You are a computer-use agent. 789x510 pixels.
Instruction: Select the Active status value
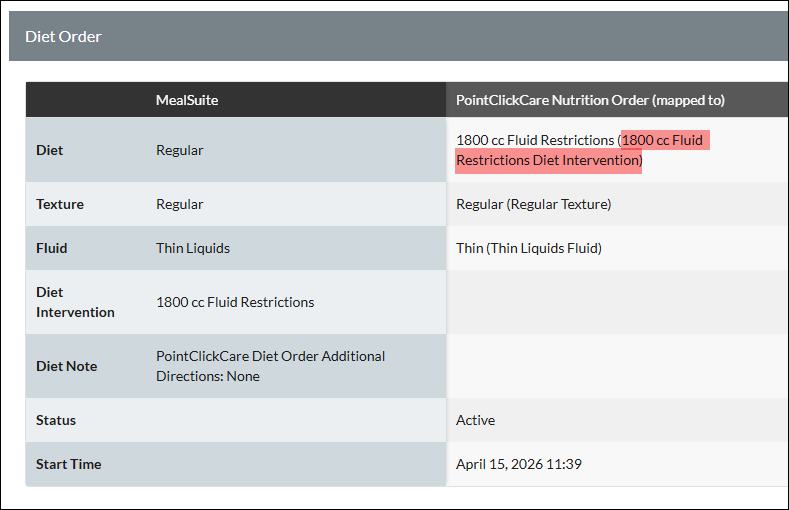point(476,420)
